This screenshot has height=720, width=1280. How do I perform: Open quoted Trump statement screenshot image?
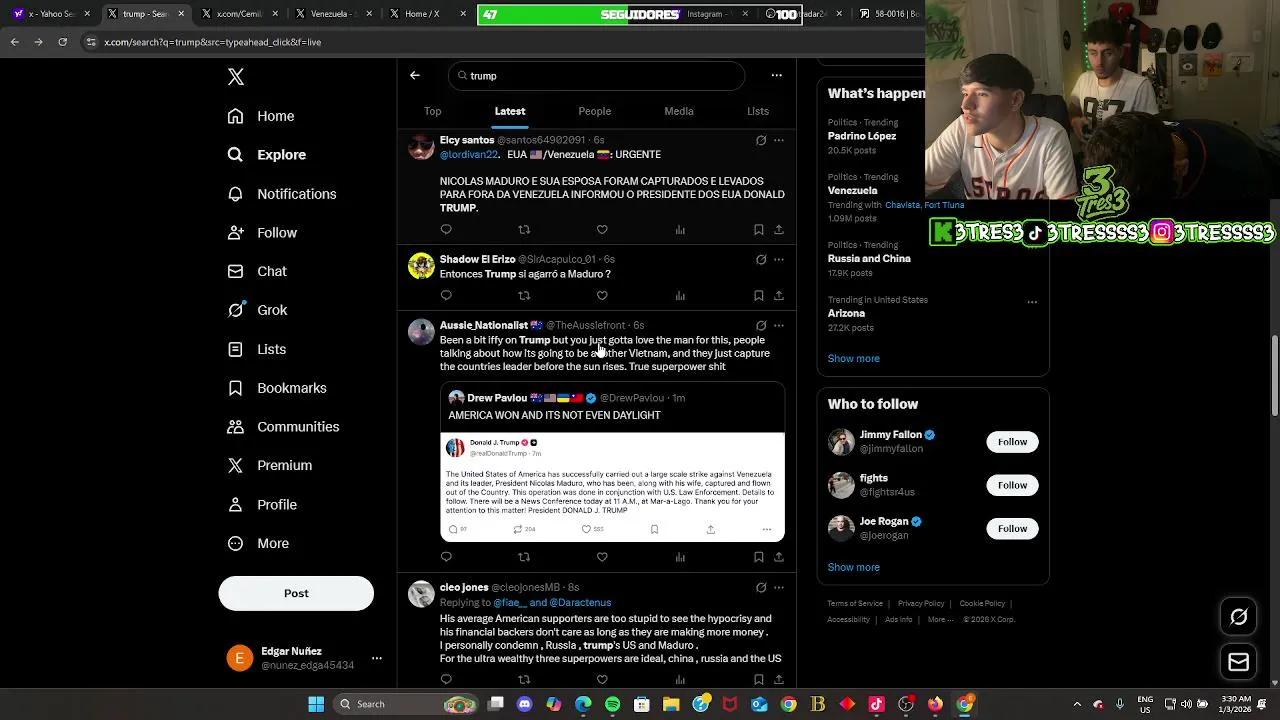click(x=612, y=486)
